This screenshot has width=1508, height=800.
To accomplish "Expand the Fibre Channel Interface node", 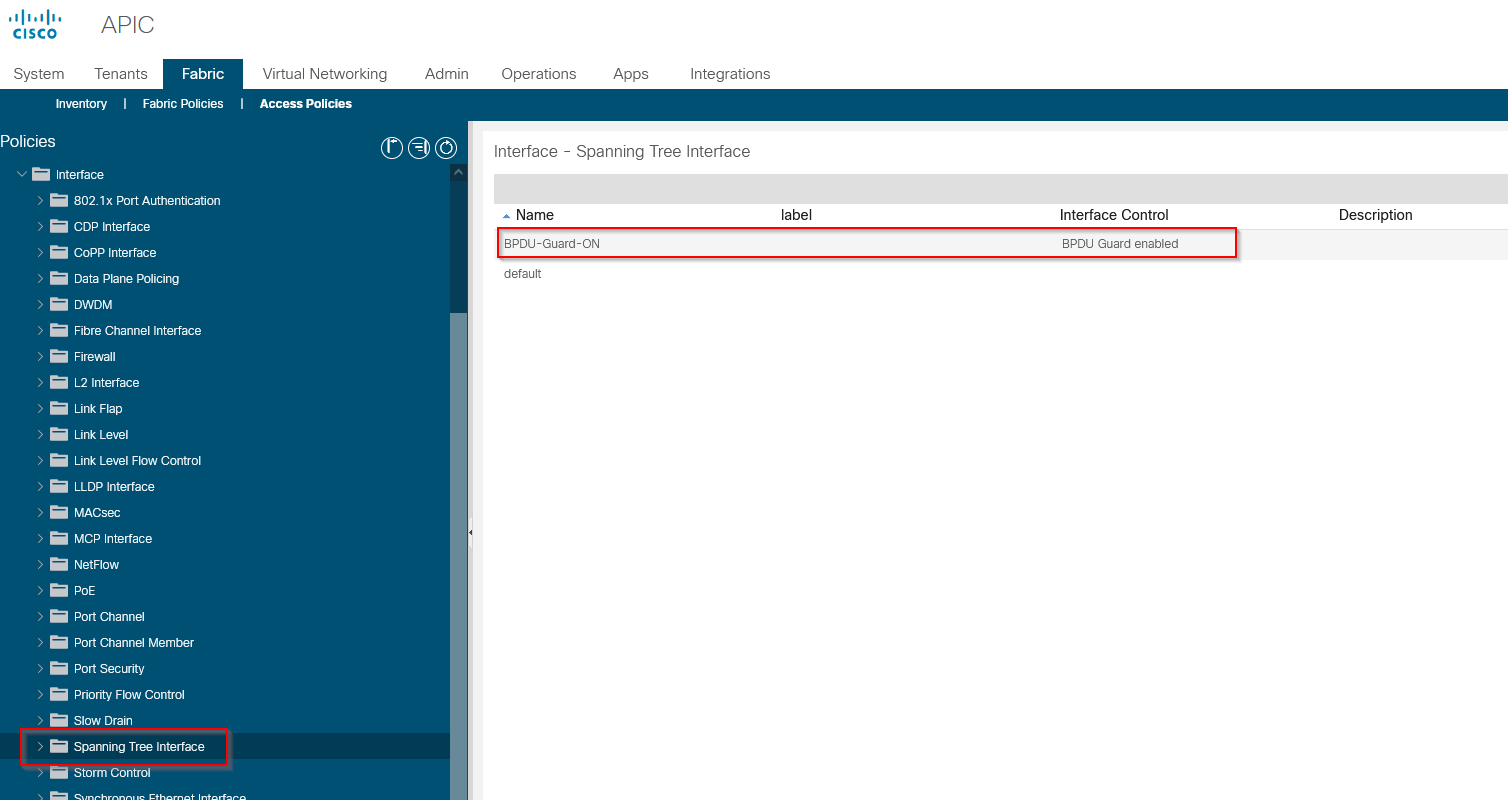I will tap(40, 330).
